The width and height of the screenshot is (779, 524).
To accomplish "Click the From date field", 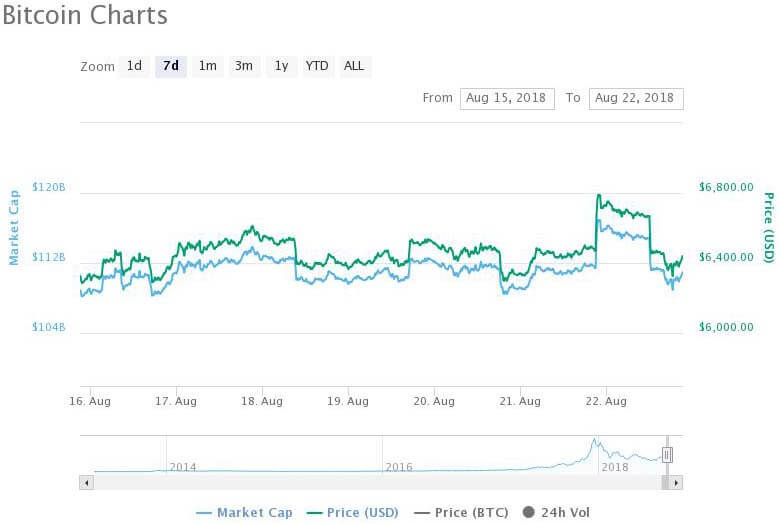I will tap(507, 98).
